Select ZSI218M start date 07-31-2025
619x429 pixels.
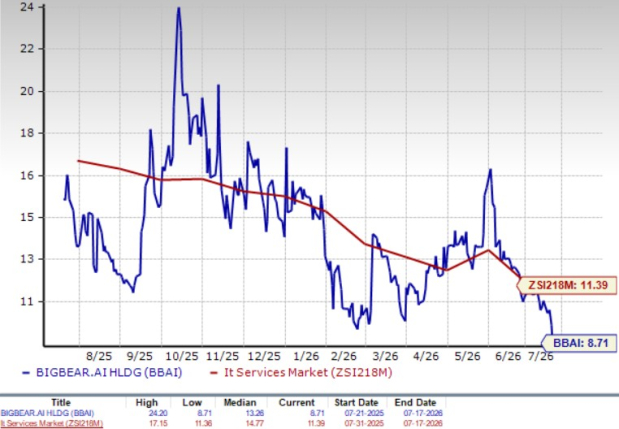(x=364, y=423)
